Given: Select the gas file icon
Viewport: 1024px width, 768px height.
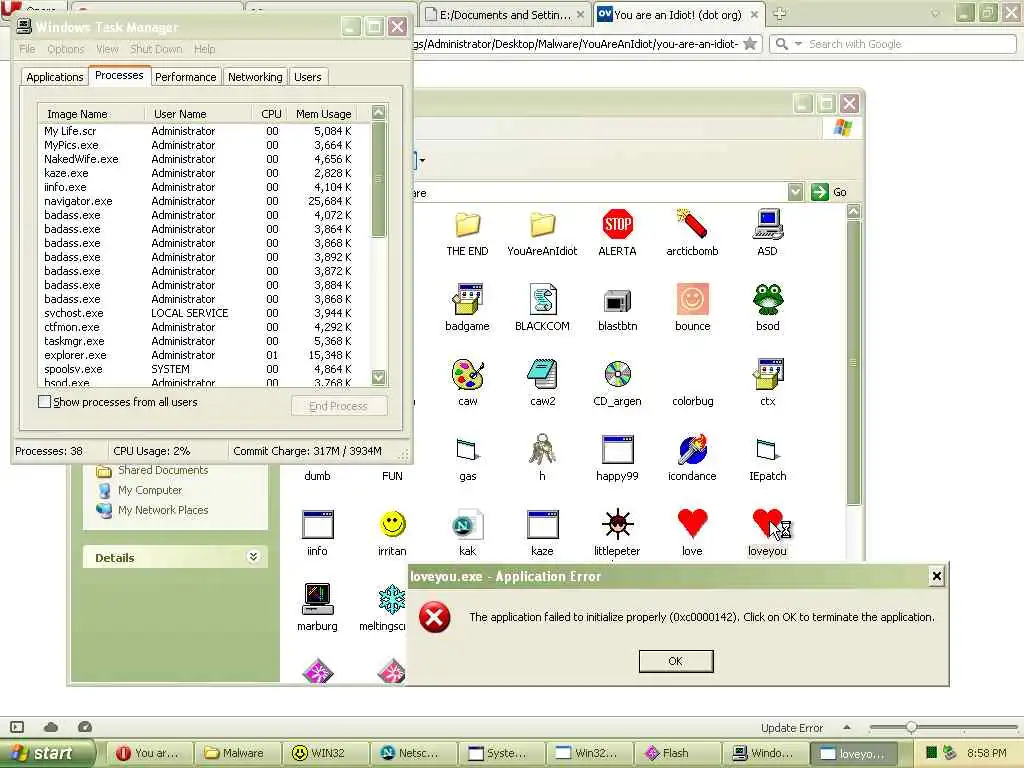Looking at the screenshot, I should pos(468,450).
